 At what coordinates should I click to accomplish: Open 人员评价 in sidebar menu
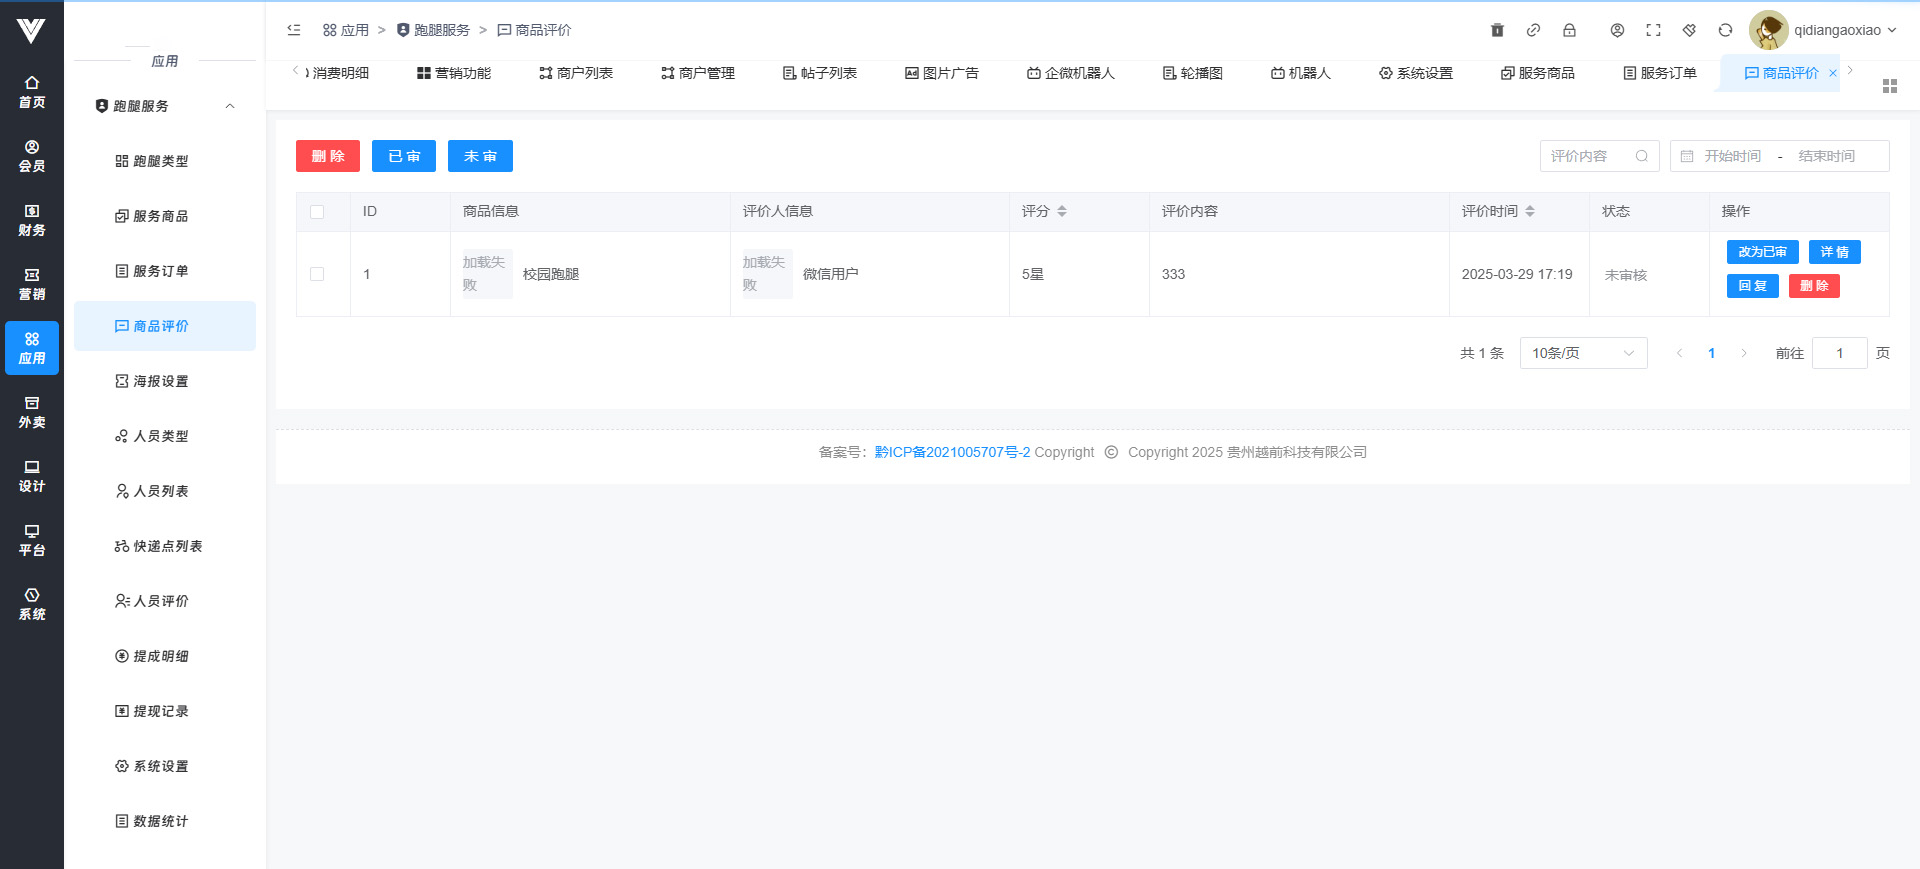pyautogui.click(x=160, y=601)
